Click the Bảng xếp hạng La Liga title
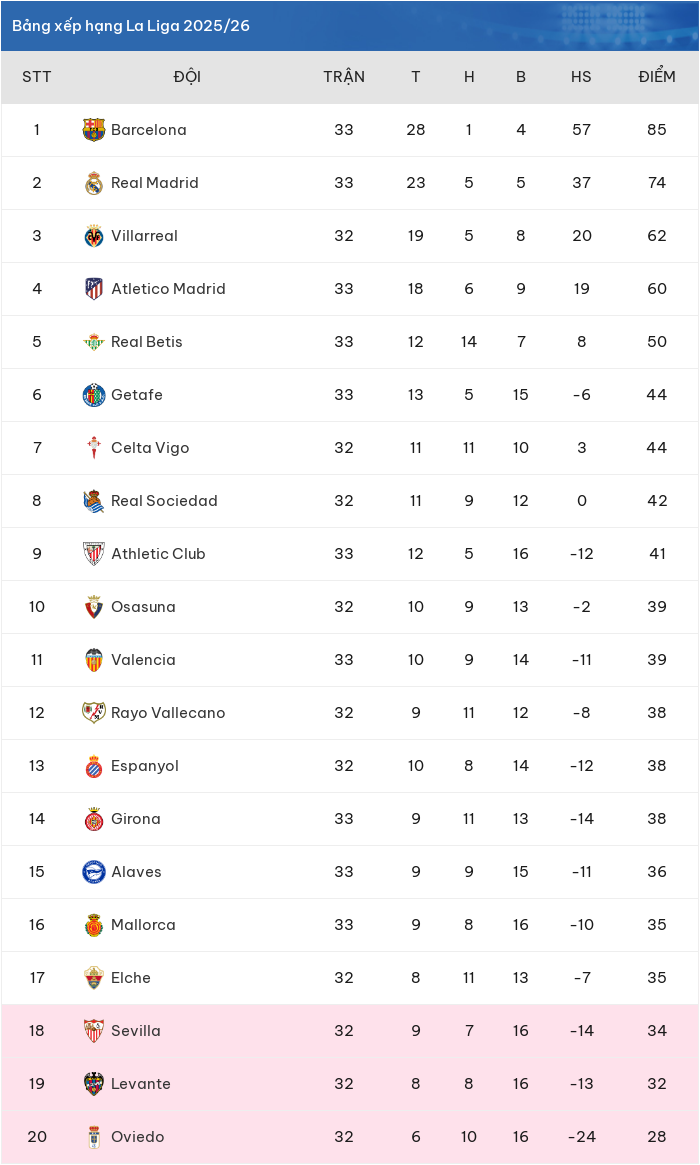 pos(131,26)
